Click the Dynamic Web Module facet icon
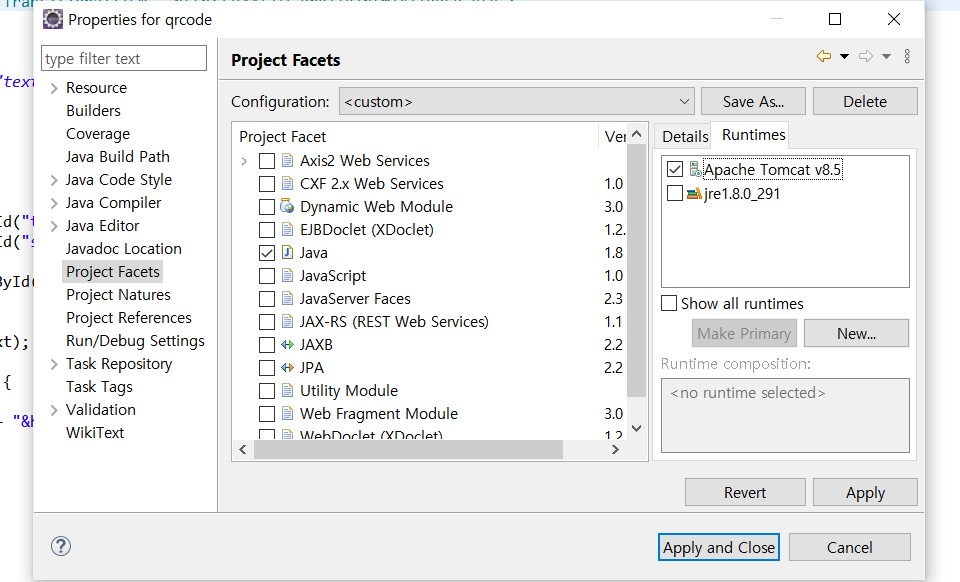 pos(287,207)
